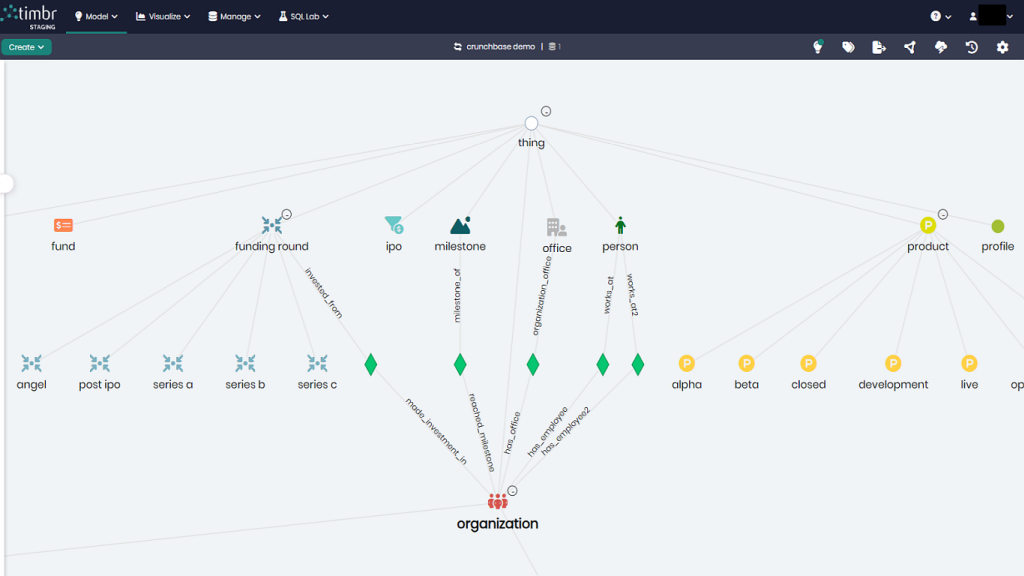Click the export file icon in toolbar
Screen dimensions: 1024x576
(x=879, y=47)
